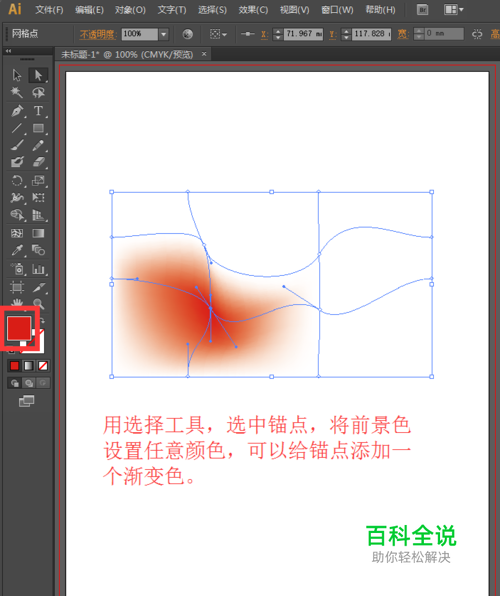Open the arrange documents dropdown
Image resolution: width=500 pixels, height=596 pixels.
pos(454,10)
